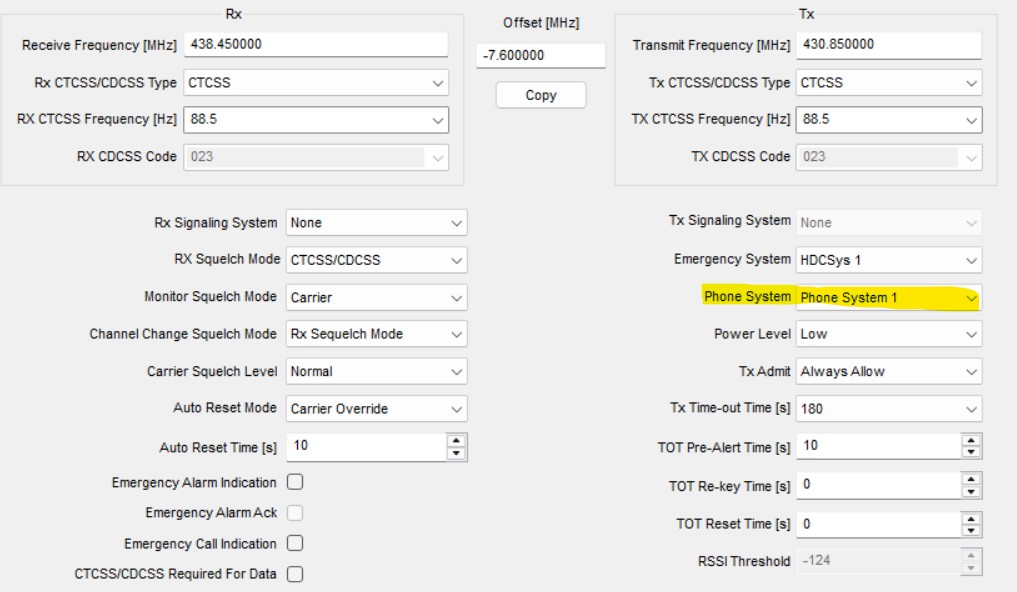Decrease TOT Pre-Alert Time with down arrow
The width and height of the screenshot is (1017, 592).
coord(971,452)
